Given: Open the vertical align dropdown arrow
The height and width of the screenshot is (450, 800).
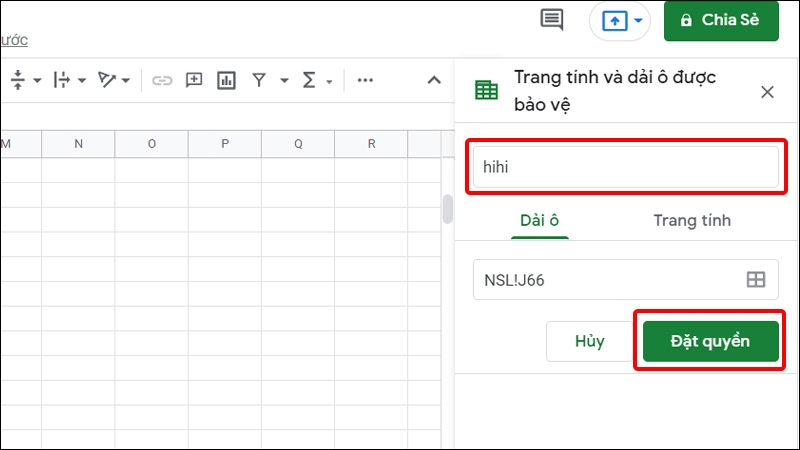Looking at the screenshot, I should pos(37,80).
